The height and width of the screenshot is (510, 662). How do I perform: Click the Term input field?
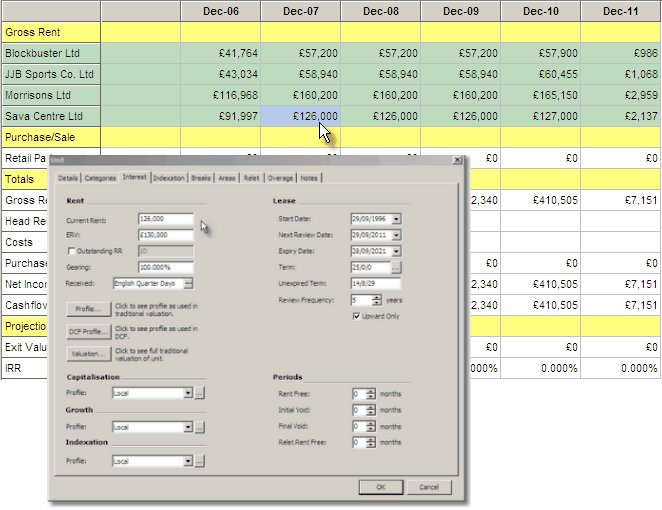[370, 267]
